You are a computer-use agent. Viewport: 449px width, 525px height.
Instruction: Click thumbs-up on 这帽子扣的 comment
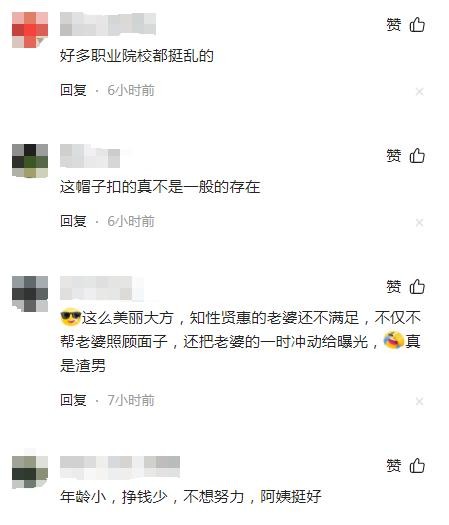417,155
